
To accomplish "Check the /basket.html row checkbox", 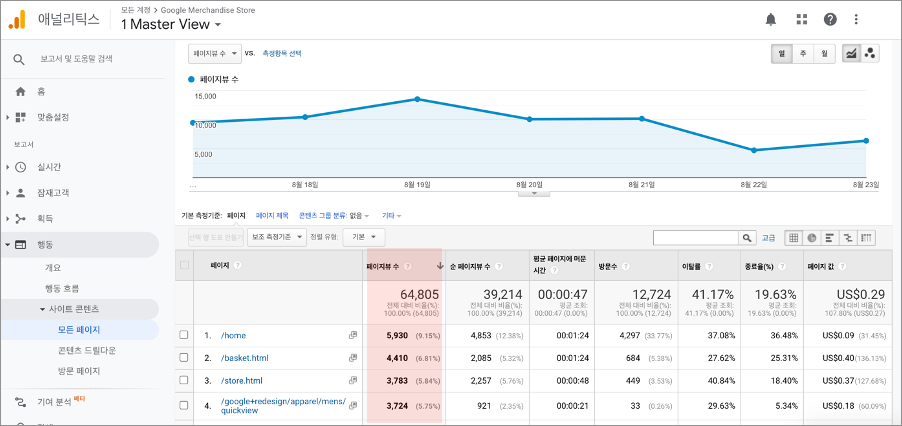I will point(184,357).
